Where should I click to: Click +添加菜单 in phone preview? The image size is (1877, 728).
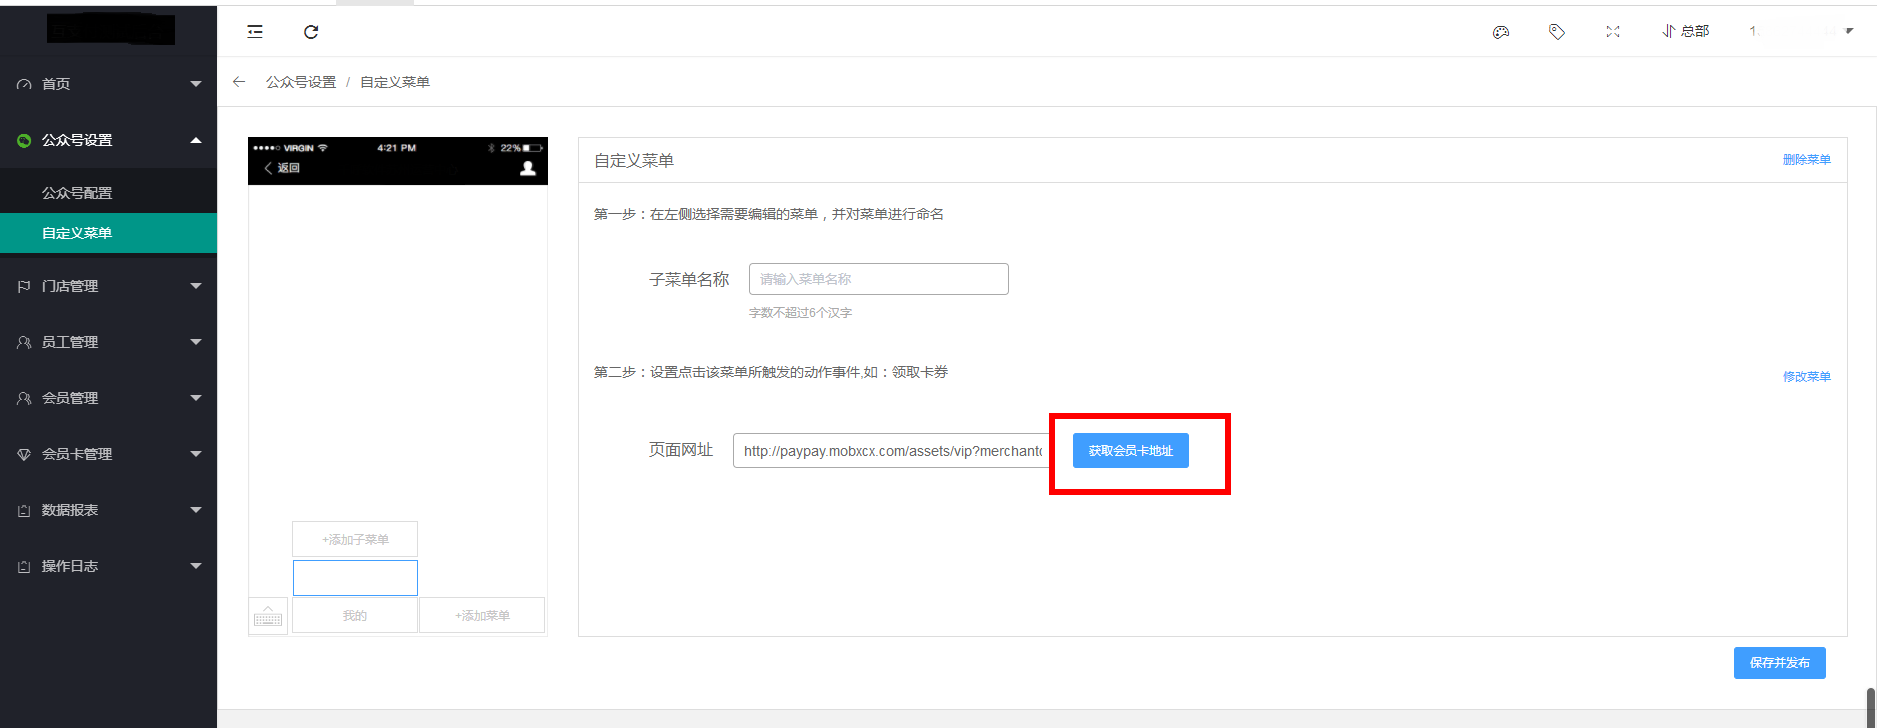pyautogui.click(x=482, y=616)
